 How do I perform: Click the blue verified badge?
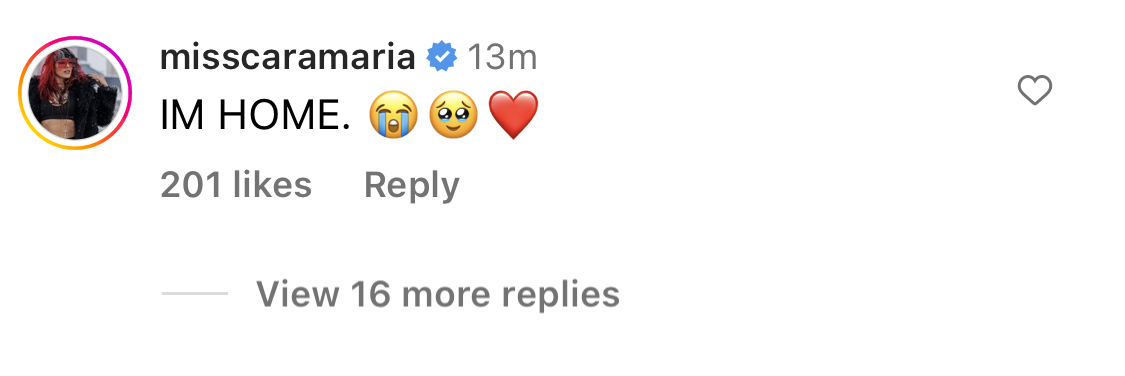pyautogui.click(x=442, y=57)
